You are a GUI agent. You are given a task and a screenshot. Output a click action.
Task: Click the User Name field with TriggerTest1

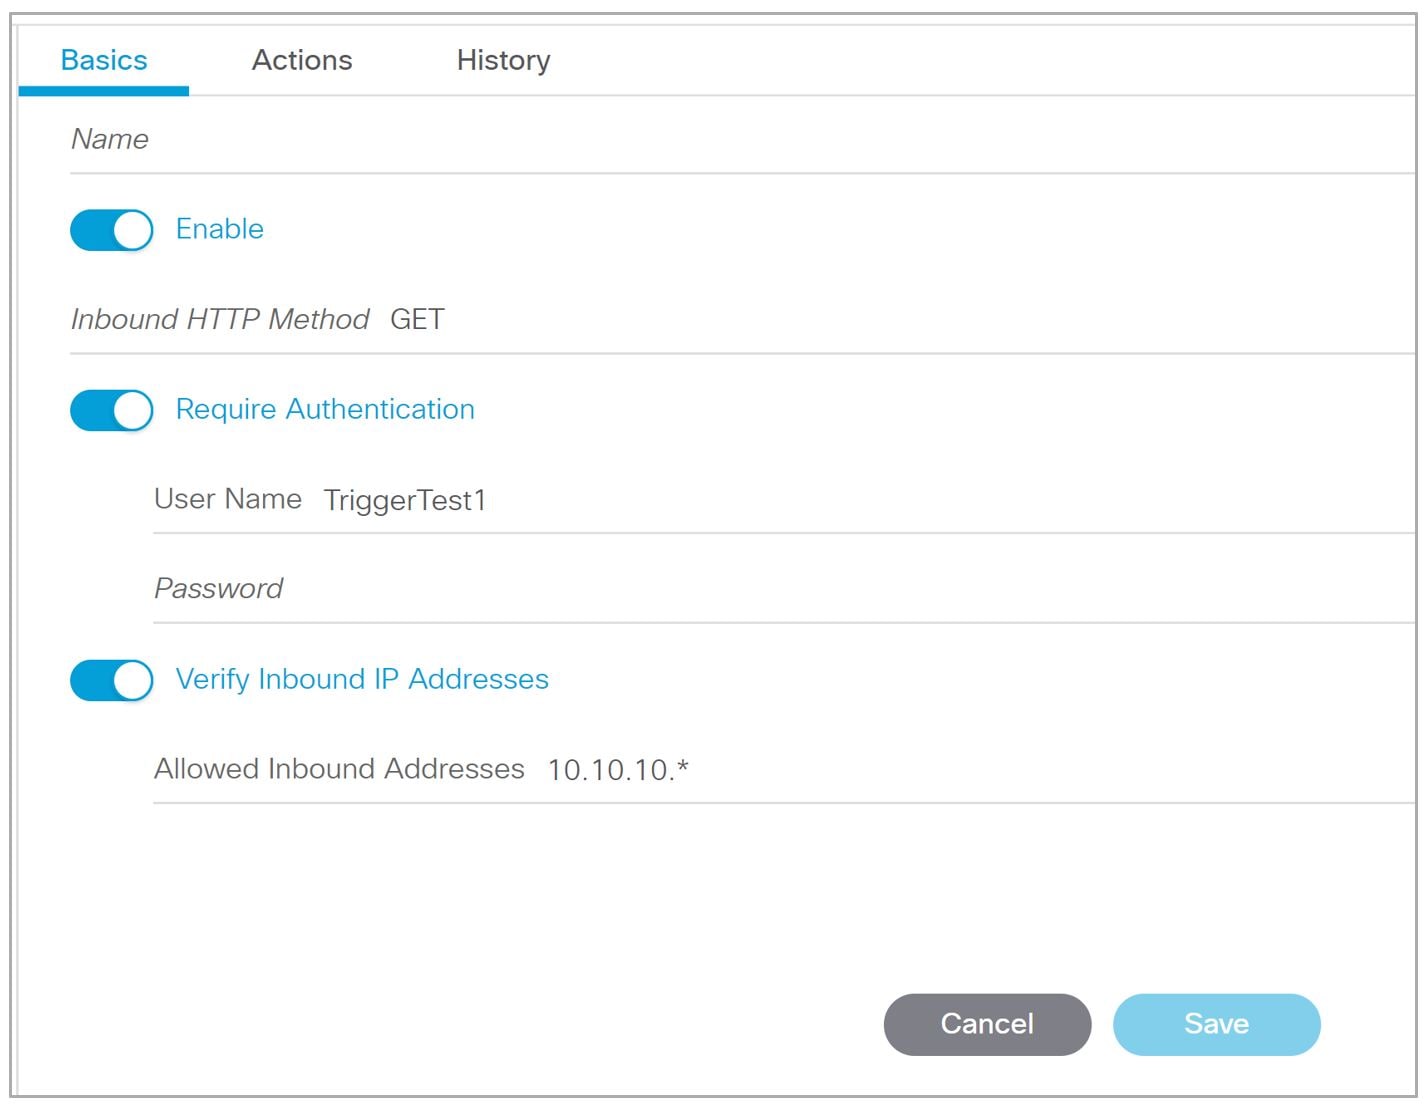point(784,500)
